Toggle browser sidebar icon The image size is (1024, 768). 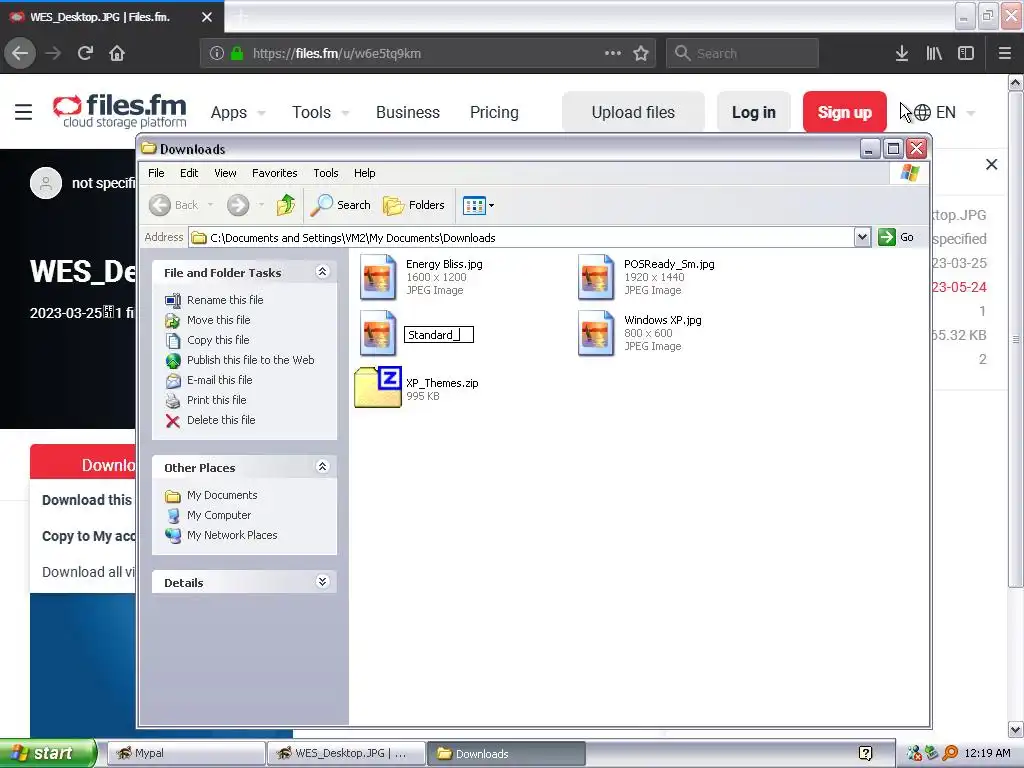[966, 54]
